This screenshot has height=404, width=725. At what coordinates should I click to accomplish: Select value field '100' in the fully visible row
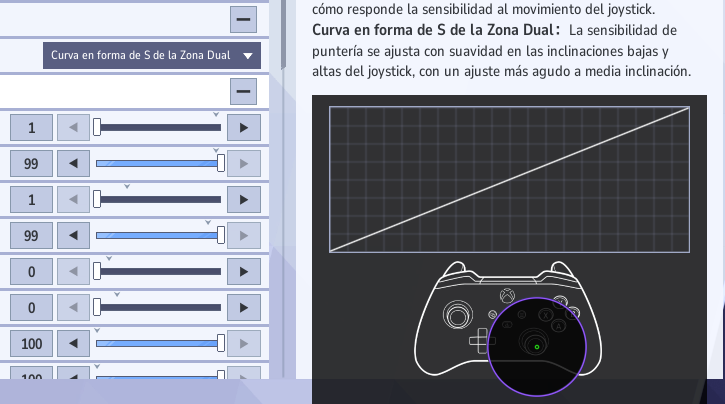pos(31,344)
